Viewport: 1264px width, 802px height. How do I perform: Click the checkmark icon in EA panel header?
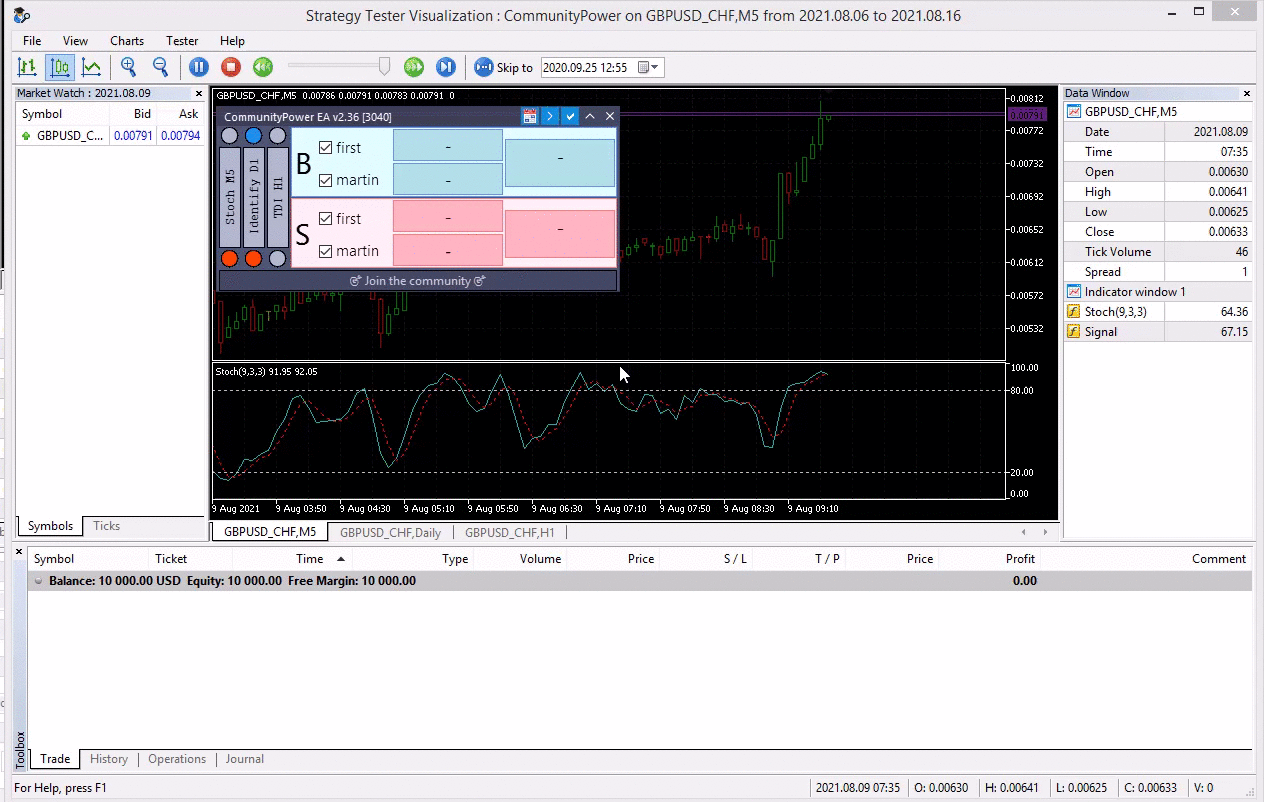coord(570,117)
